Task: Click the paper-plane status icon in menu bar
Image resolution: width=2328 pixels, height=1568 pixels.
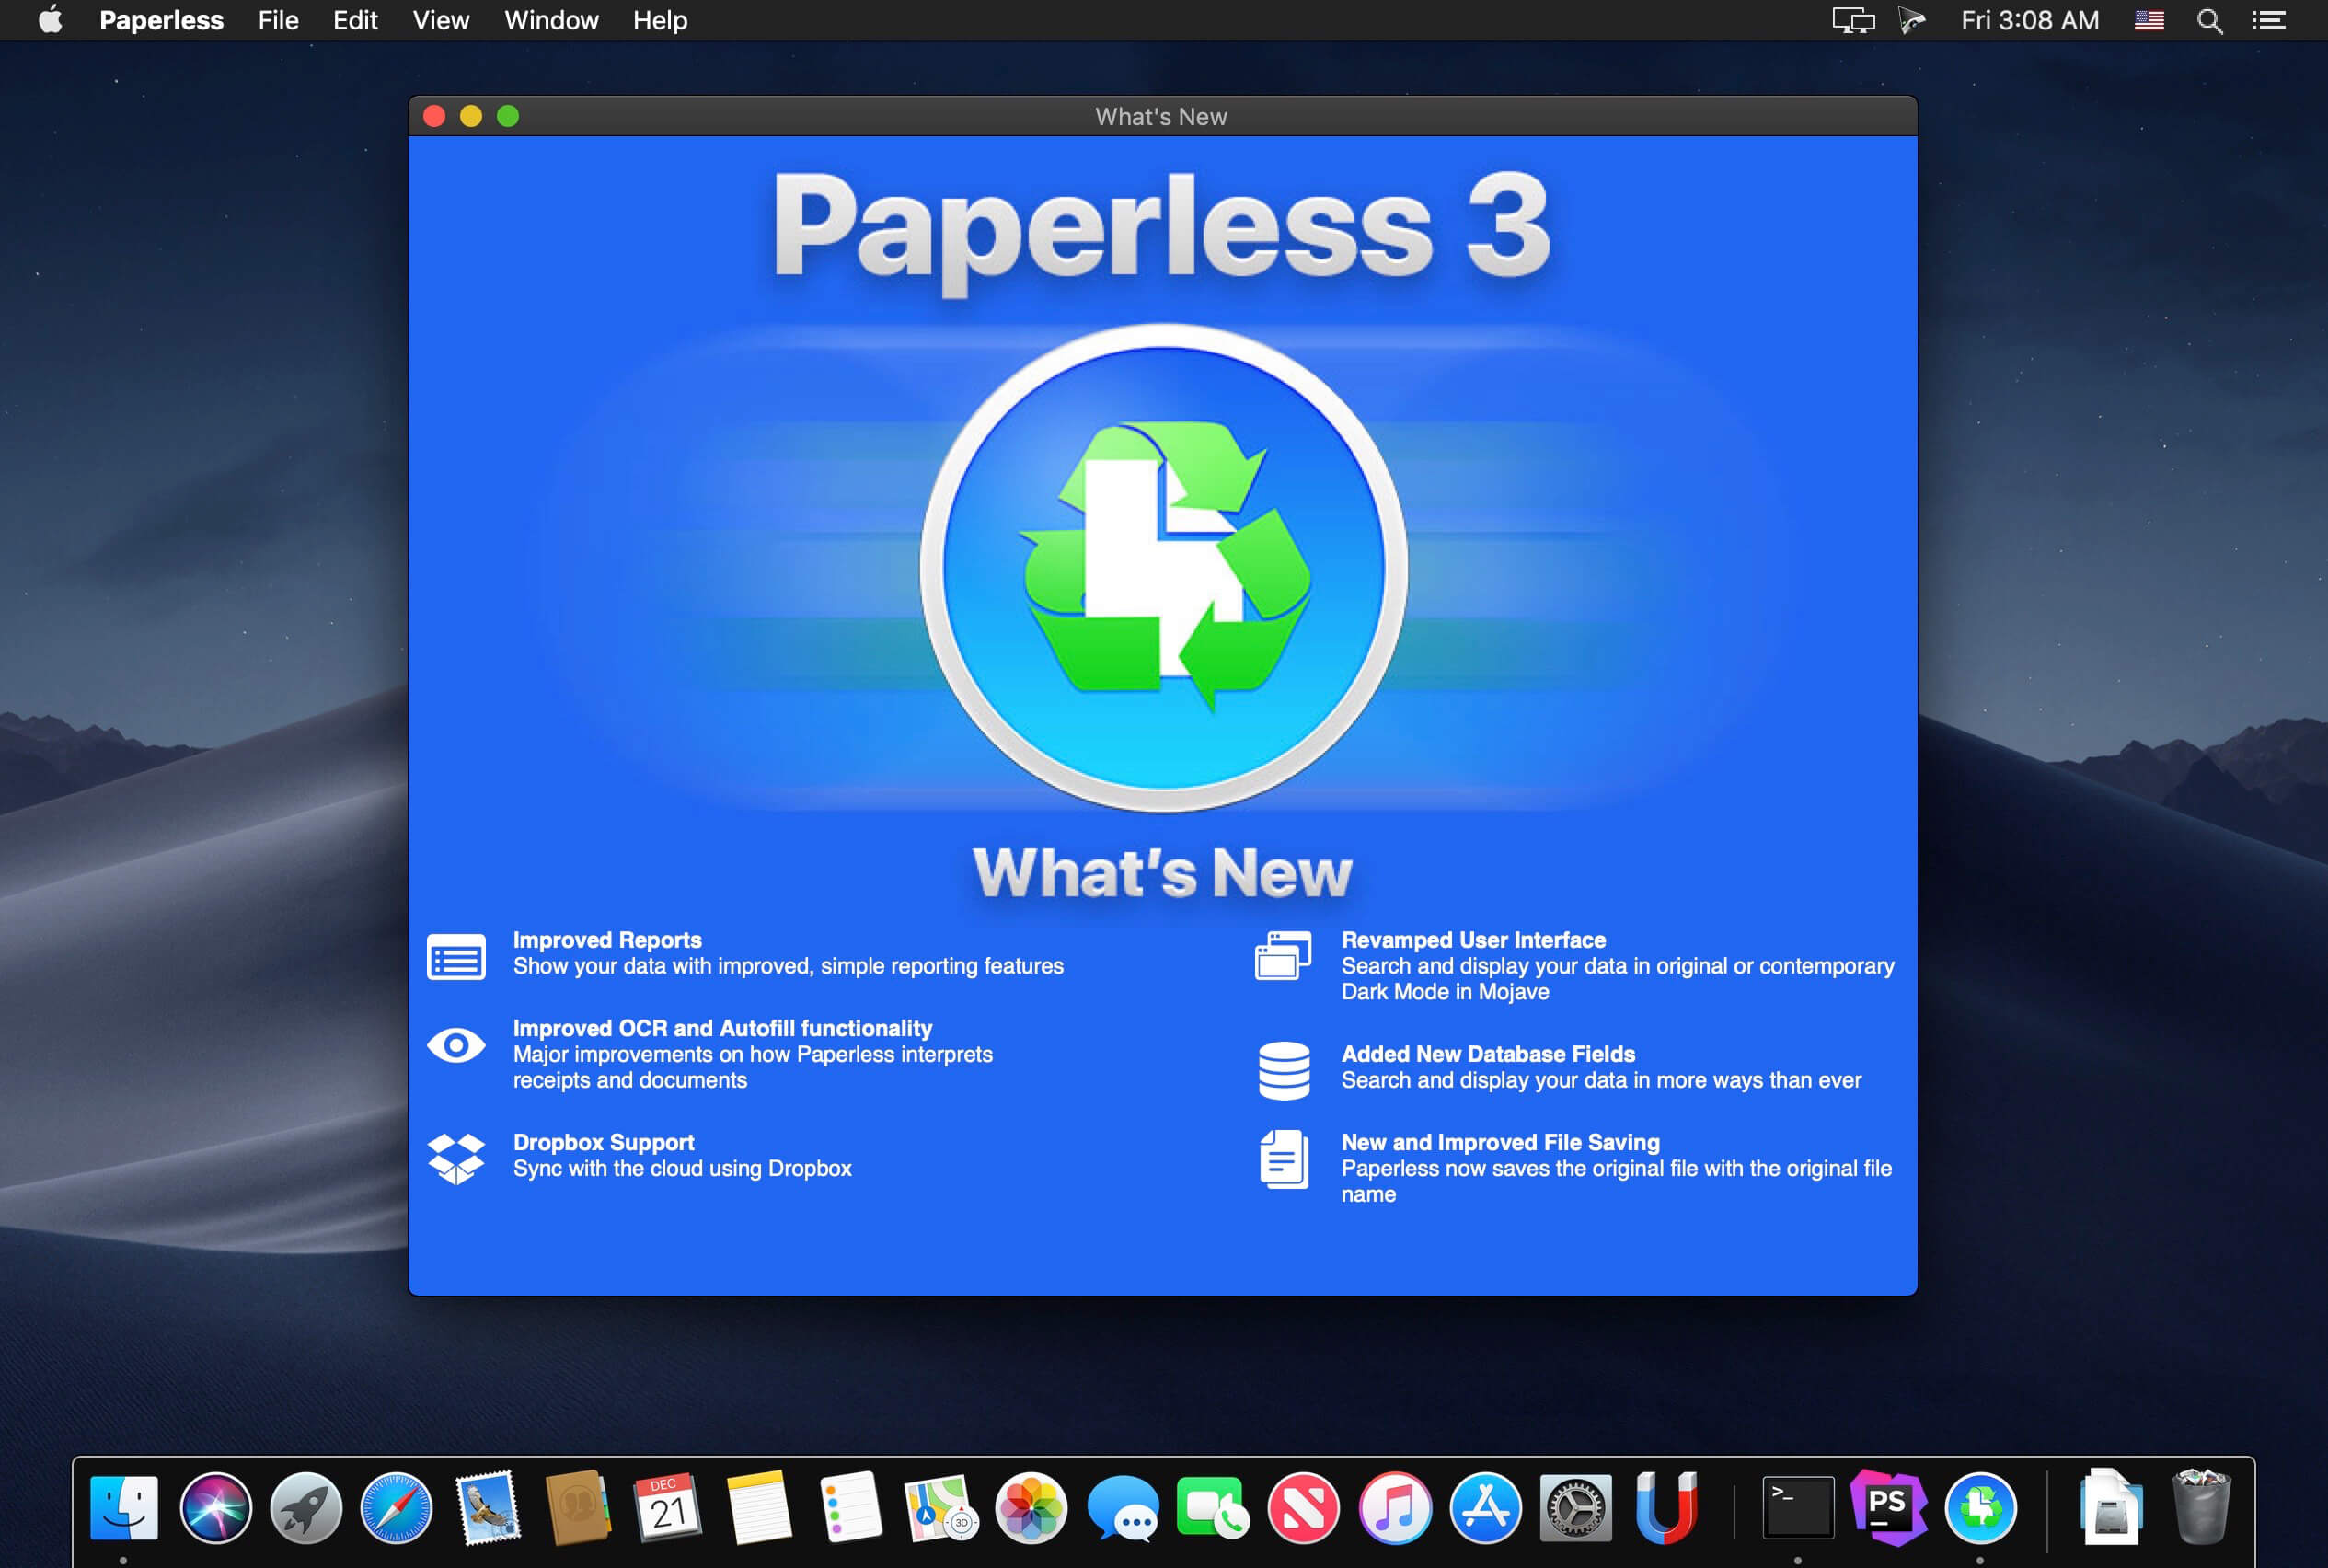Action: 1911,20
